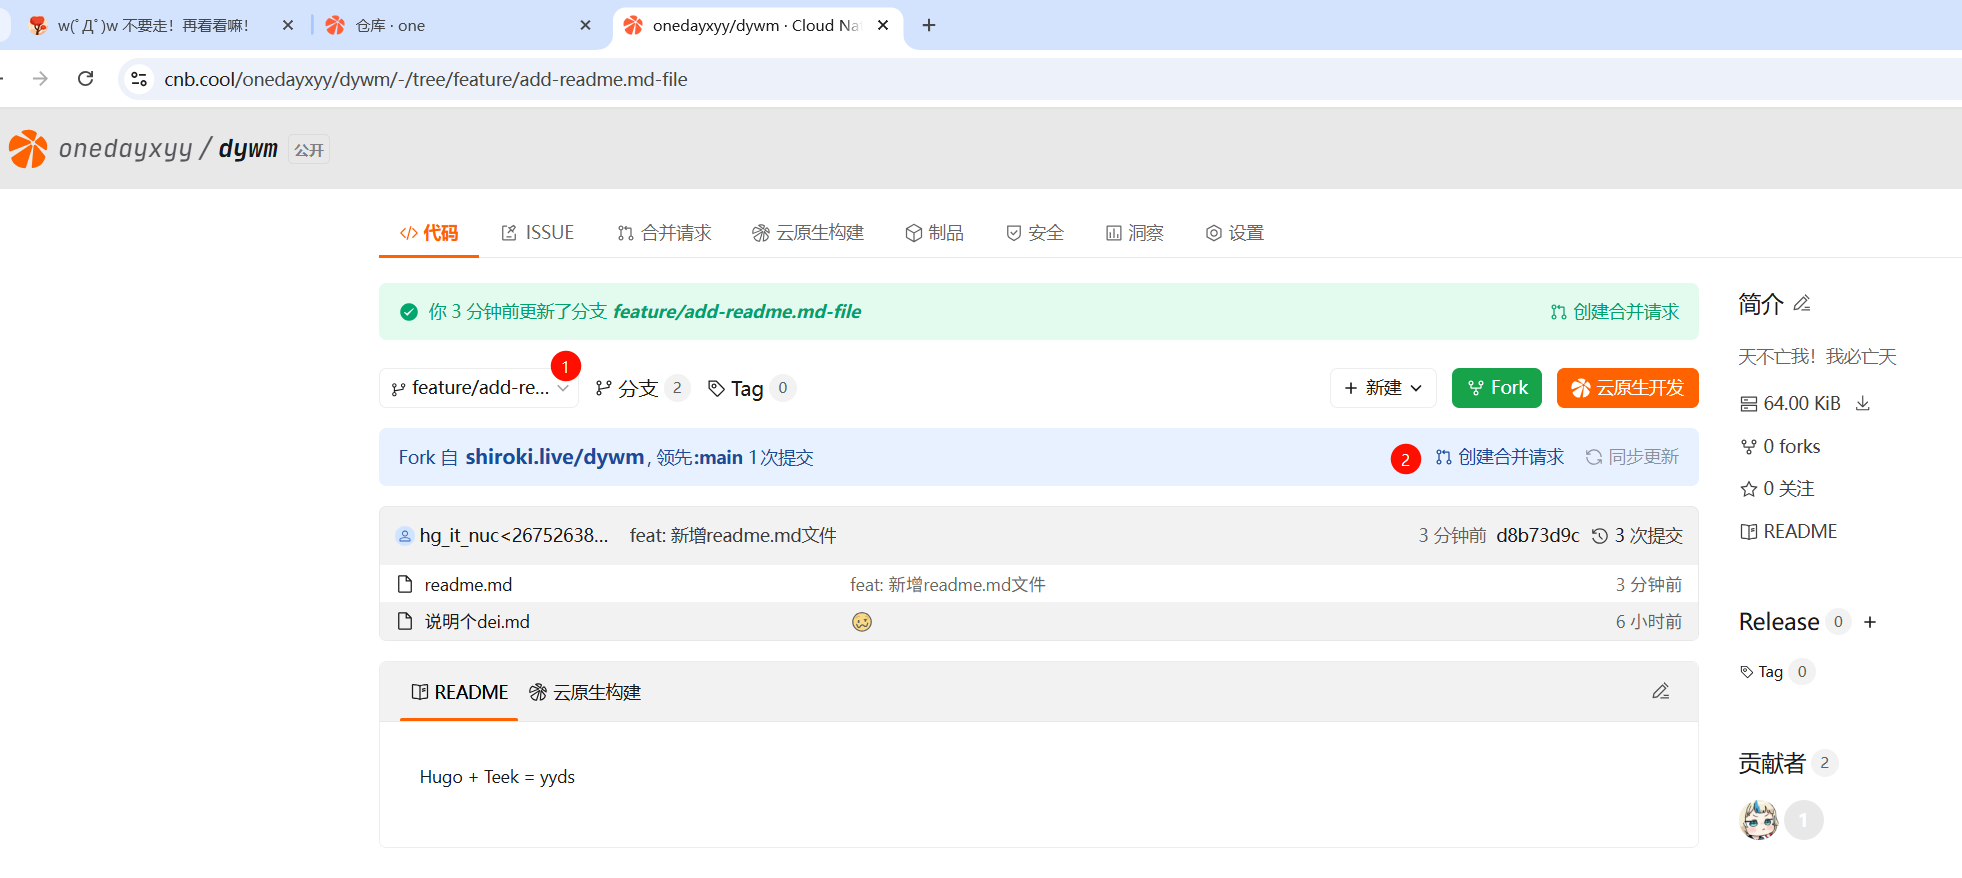Open a new browser tab
Viewport: 1962px width, 878px height.
tap(929, 25)
